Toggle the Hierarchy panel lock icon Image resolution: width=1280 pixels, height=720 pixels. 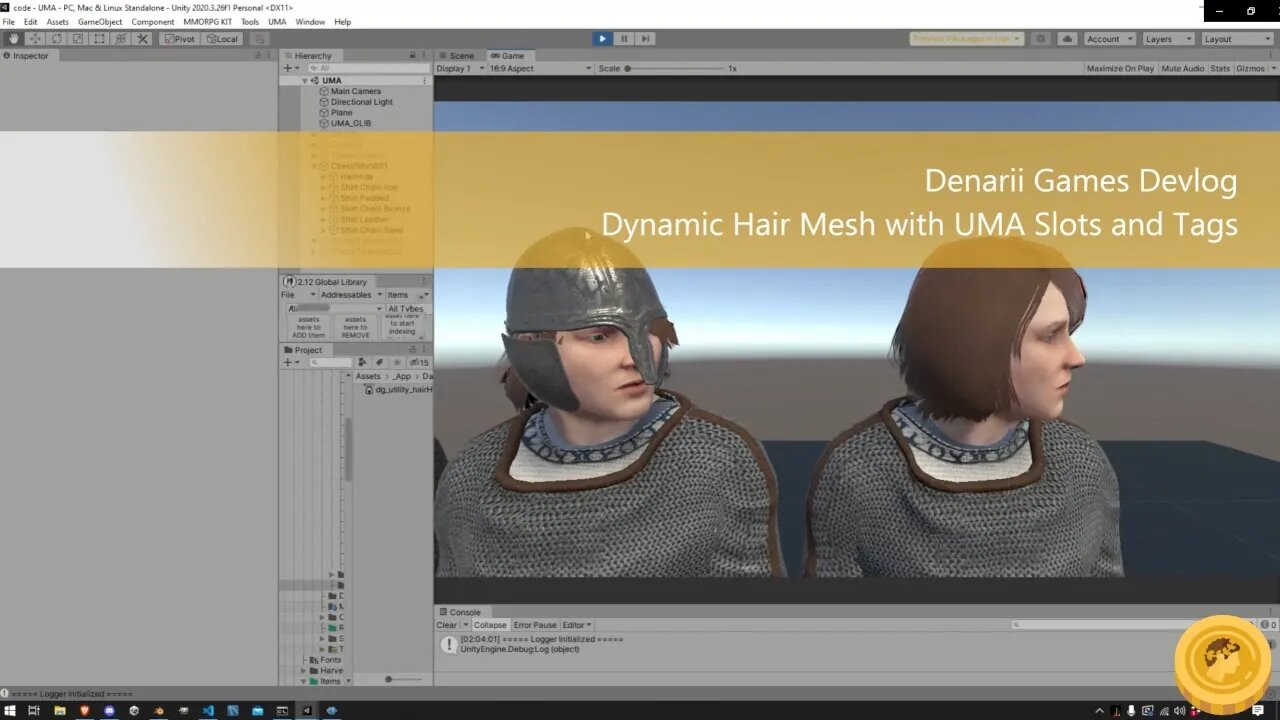point(412,56)
